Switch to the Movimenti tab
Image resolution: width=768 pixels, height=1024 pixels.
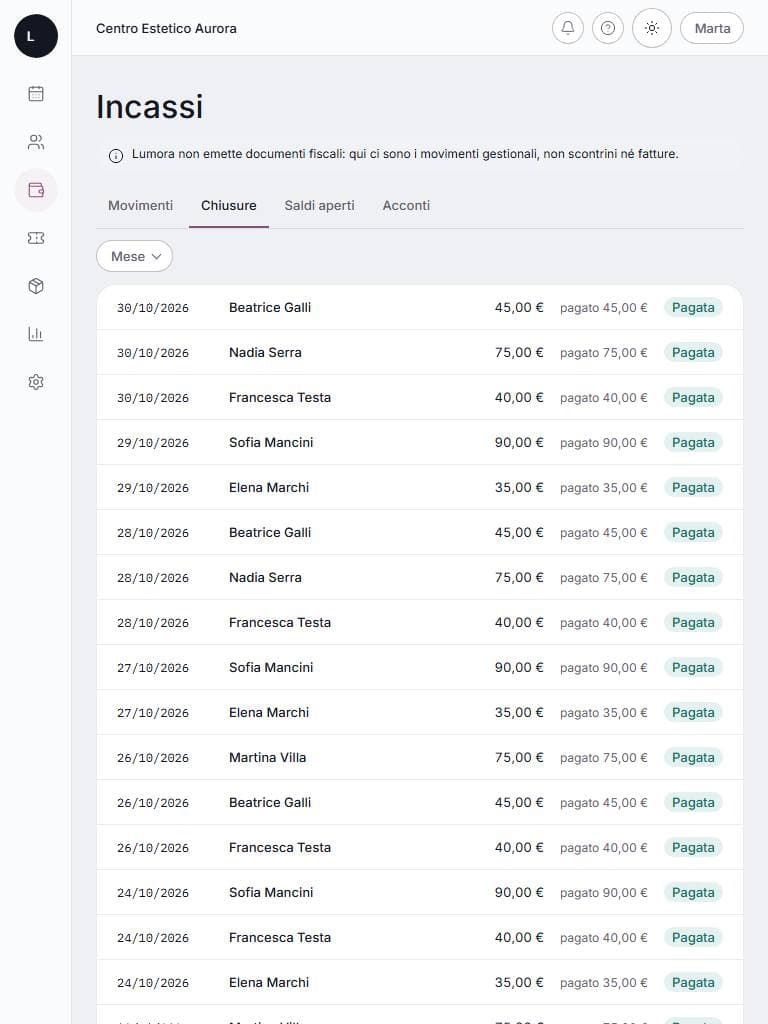(140, 206)
